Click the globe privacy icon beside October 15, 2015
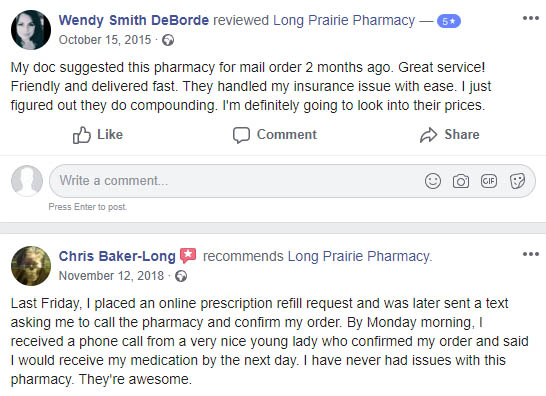546x396 pixels. click(x=168, y=40)
